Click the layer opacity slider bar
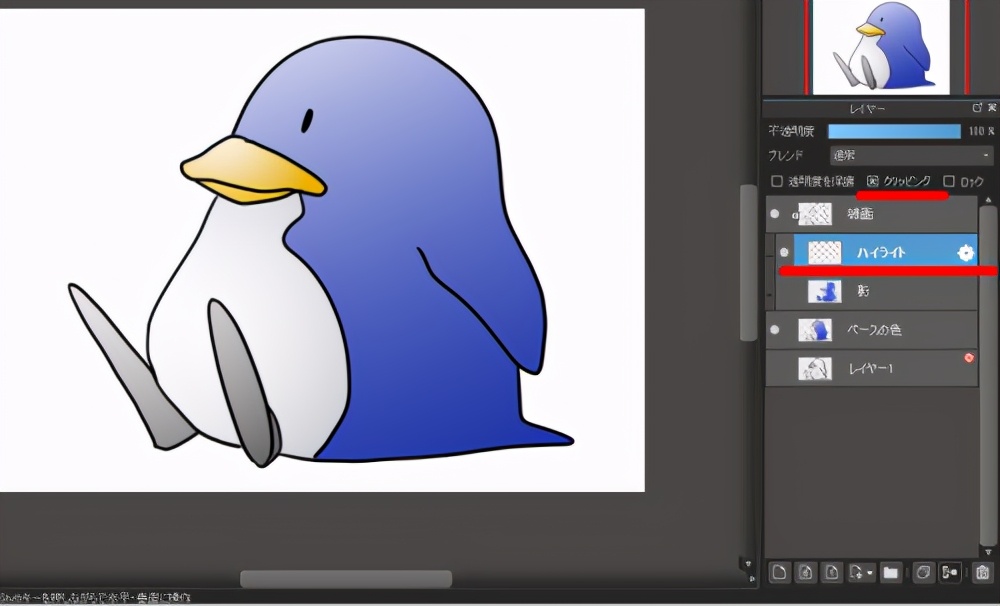This screenshot has height=606, width=1000. click(894, 131)
